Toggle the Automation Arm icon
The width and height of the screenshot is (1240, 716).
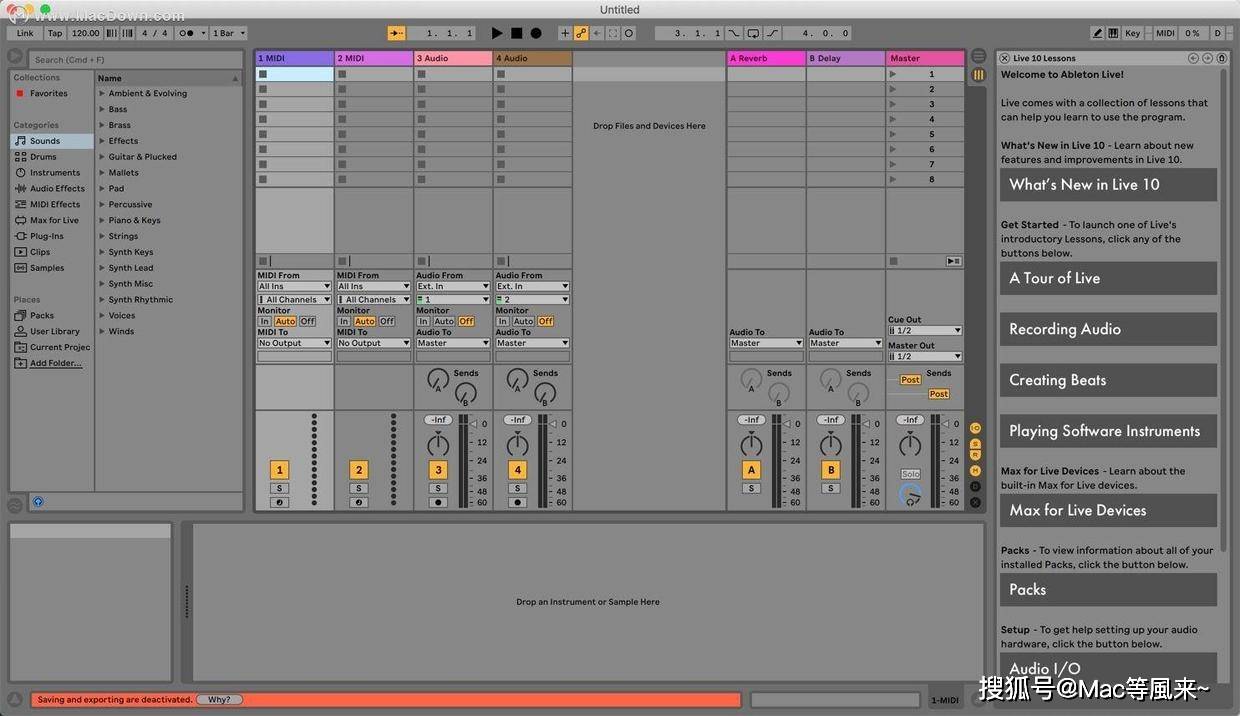581,33
